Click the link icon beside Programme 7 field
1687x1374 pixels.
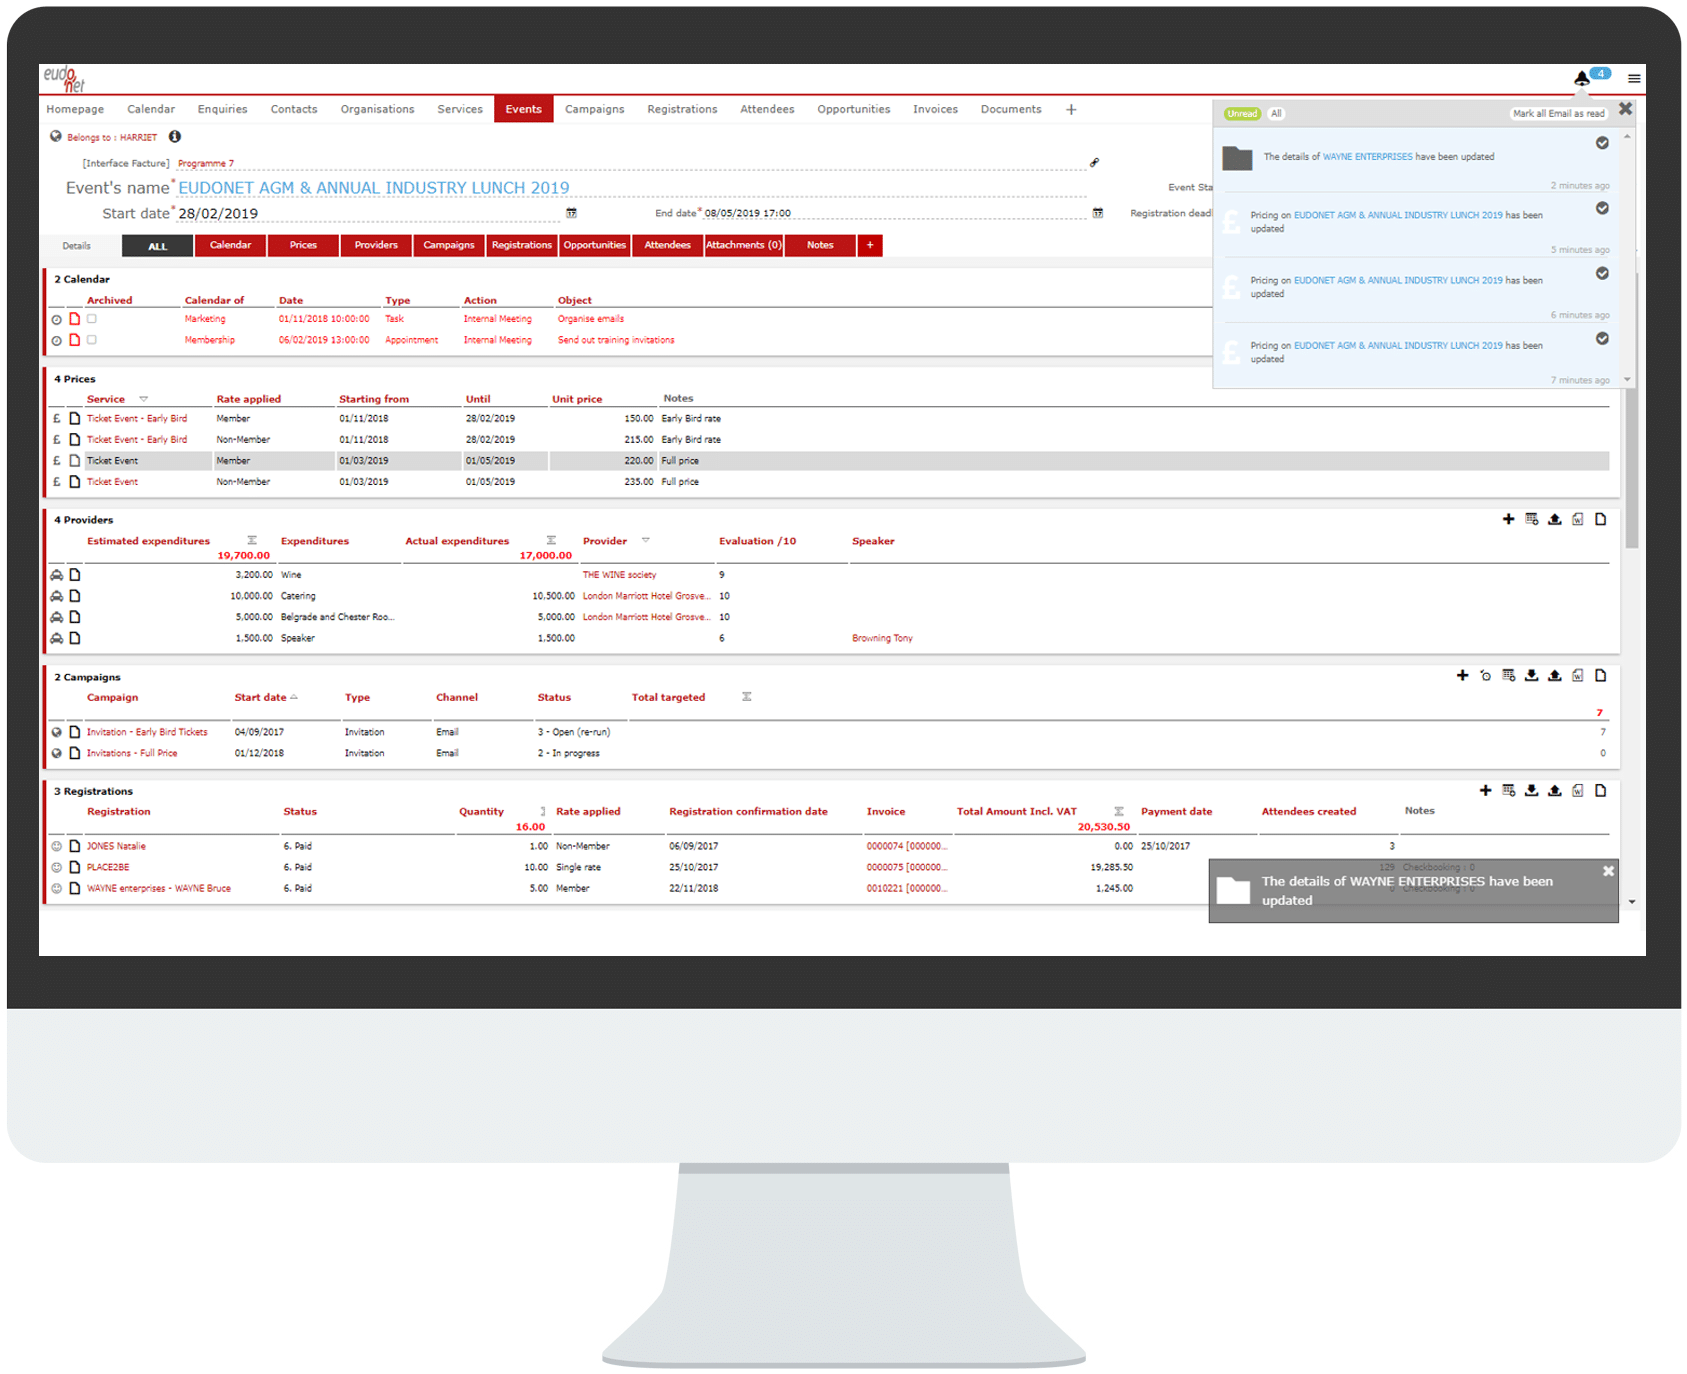1094,162
